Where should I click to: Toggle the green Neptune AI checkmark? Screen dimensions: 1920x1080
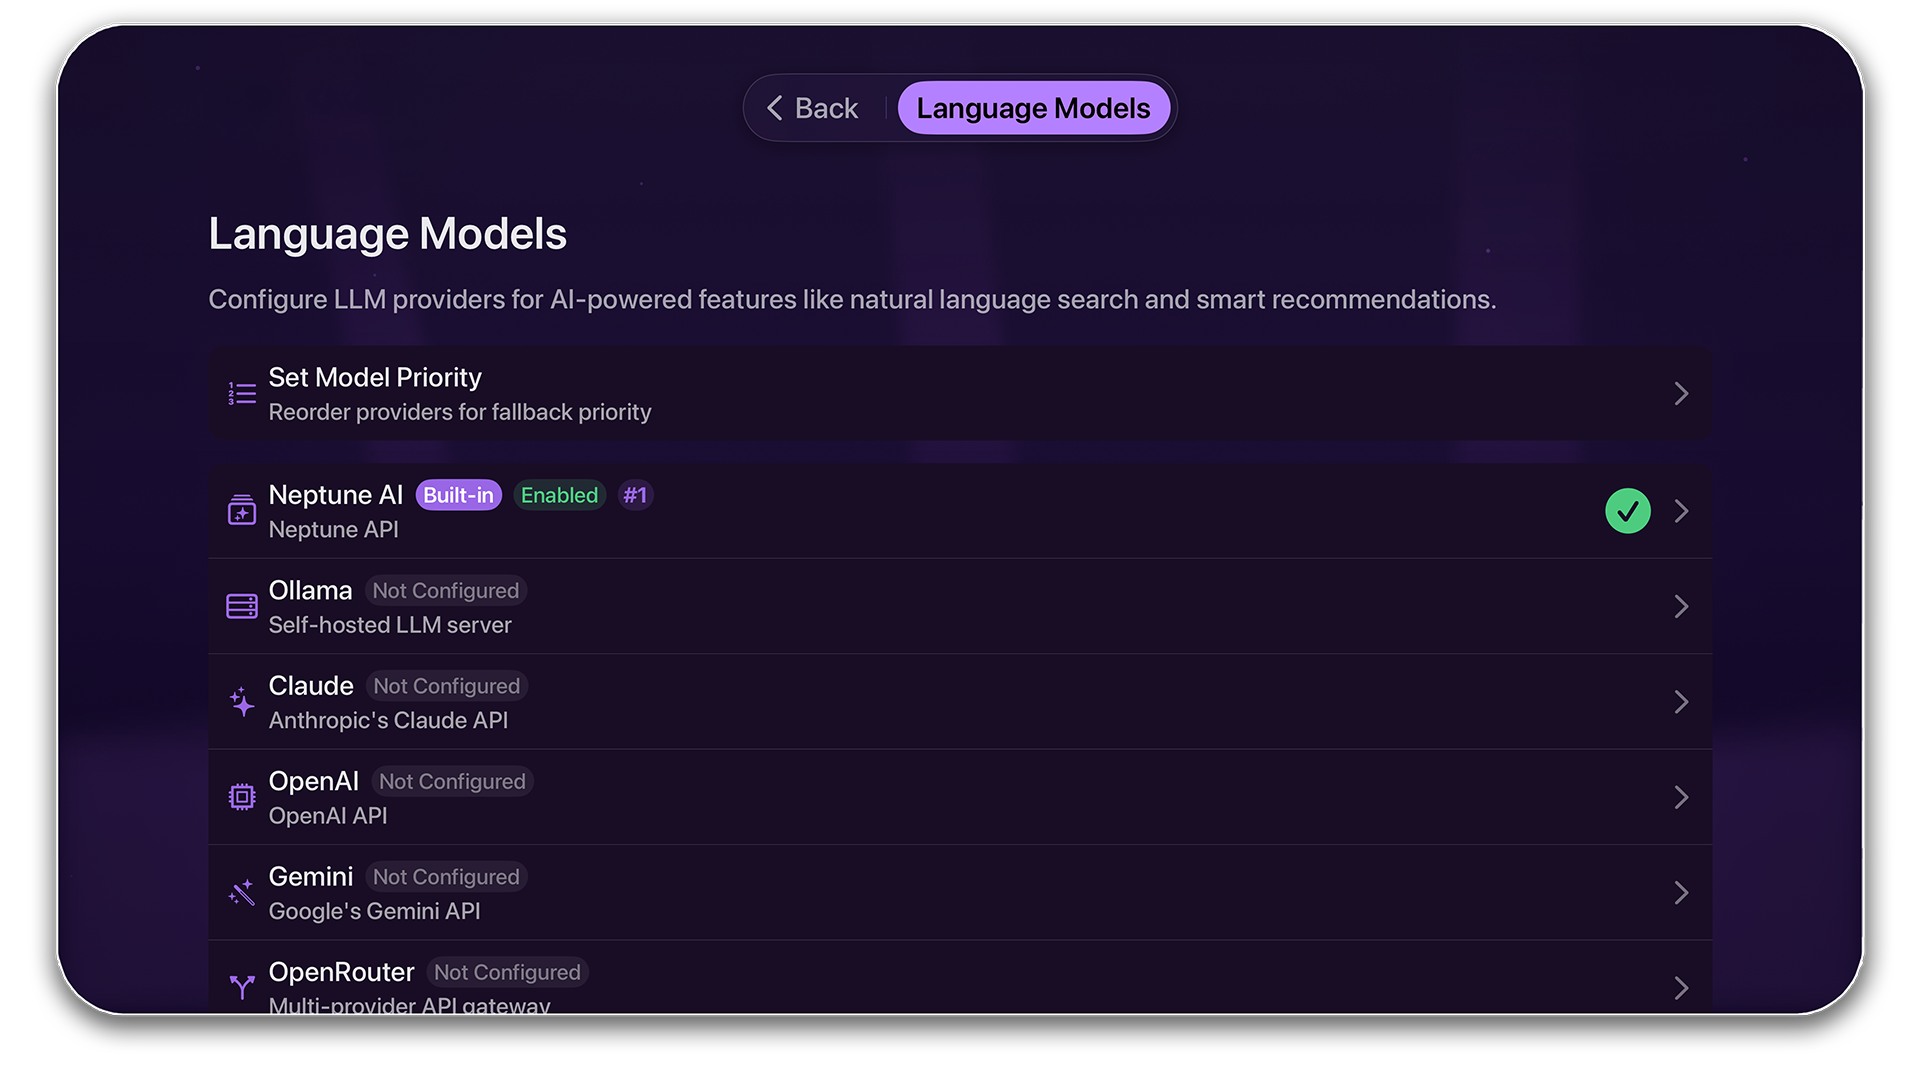pos(1627,511)
